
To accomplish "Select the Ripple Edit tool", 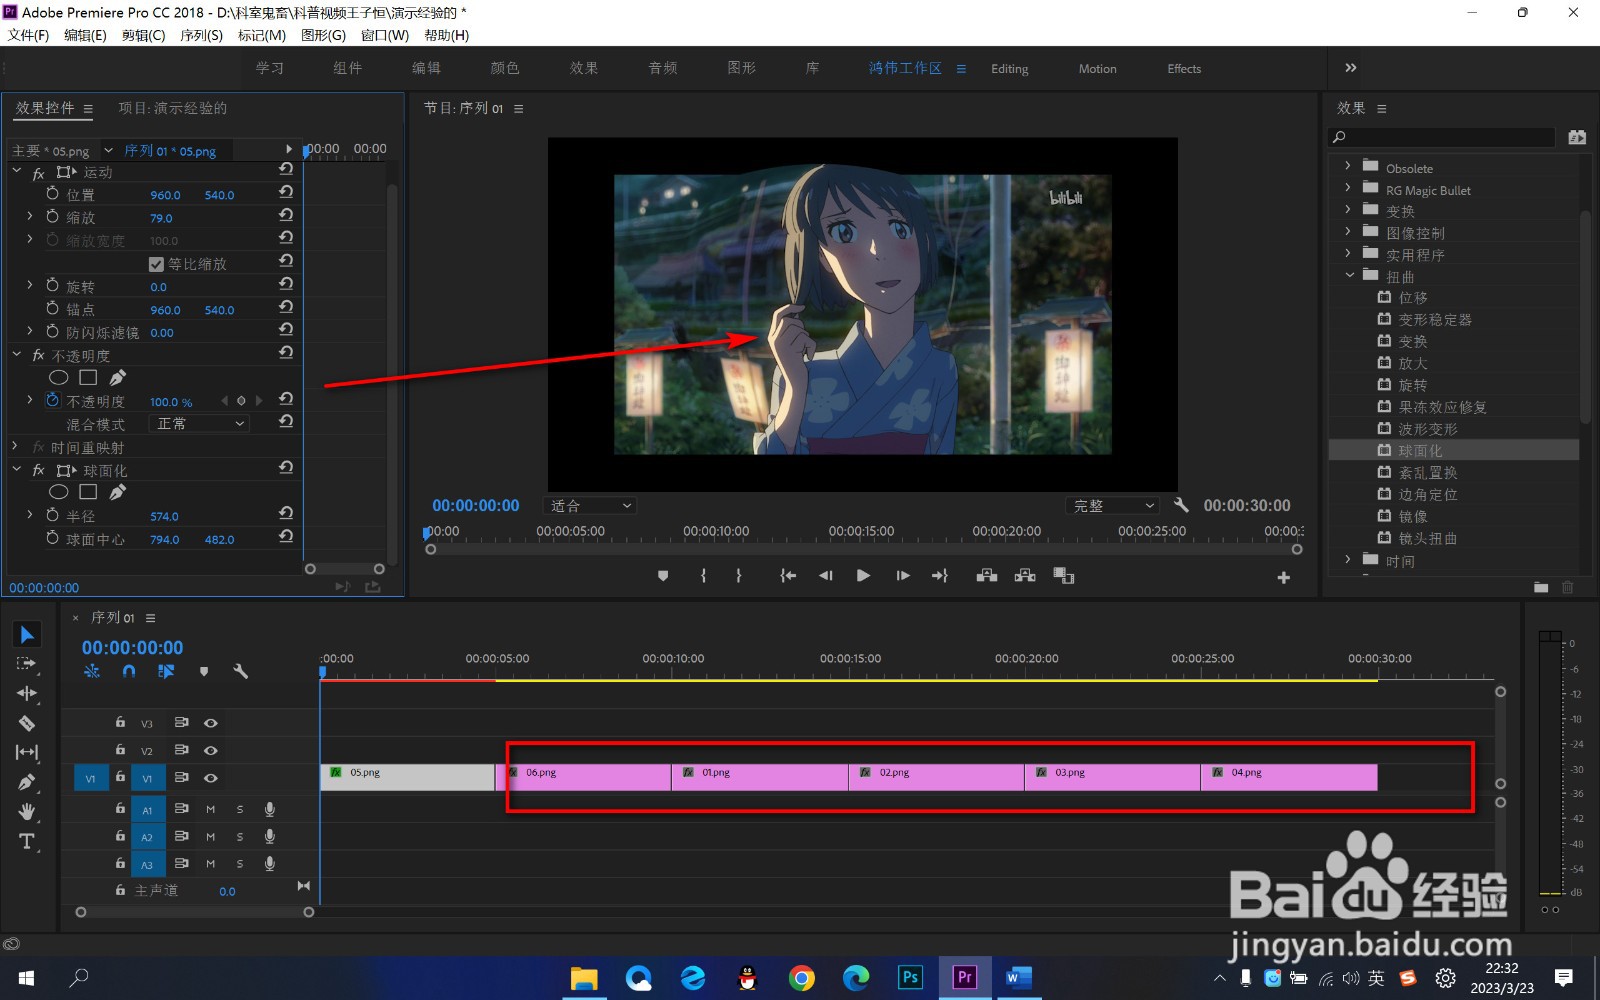I will (x=27, y=693).
